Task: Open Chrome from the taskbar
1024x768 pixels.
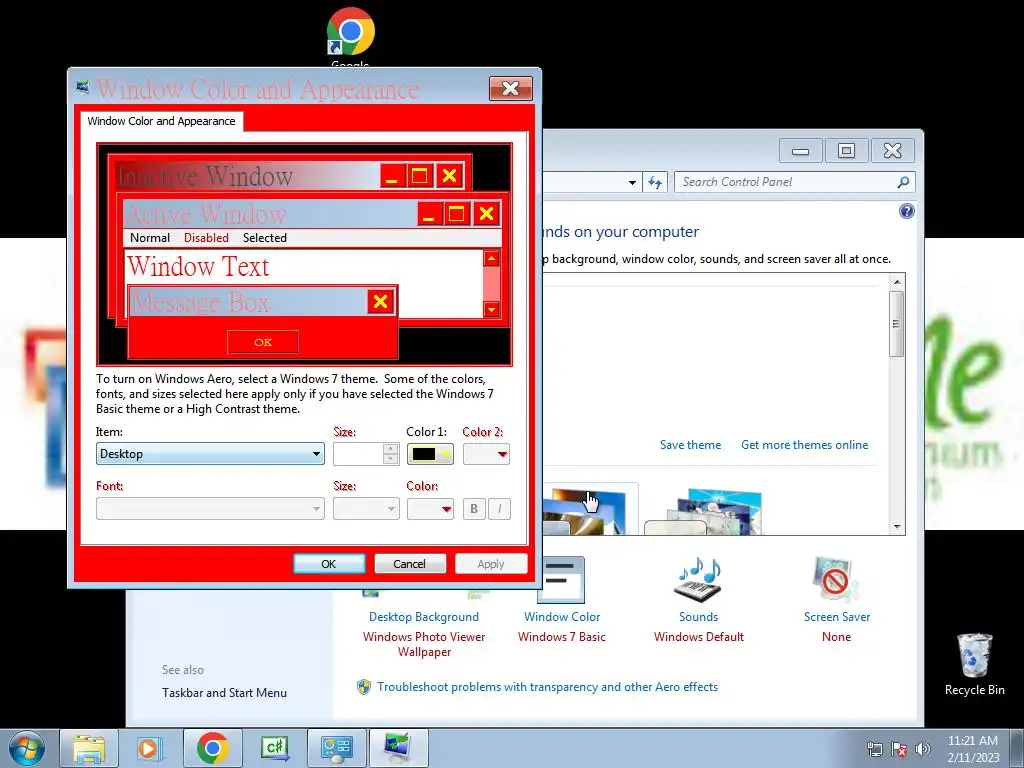Action: [x=212, y=748]
